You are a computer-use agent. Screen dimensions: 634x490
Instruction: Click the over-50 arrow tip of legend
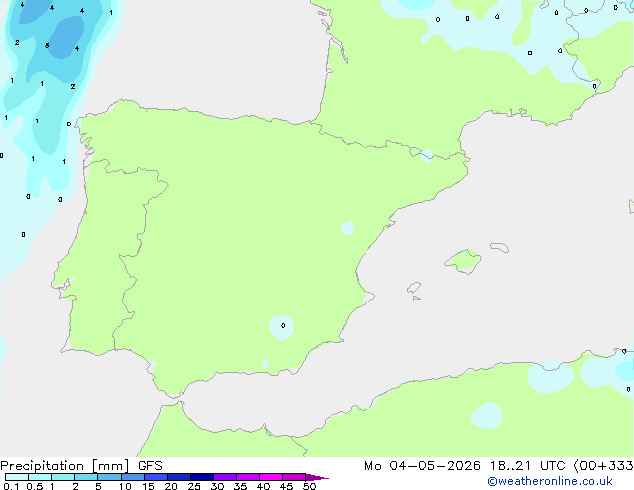[317, 477]
